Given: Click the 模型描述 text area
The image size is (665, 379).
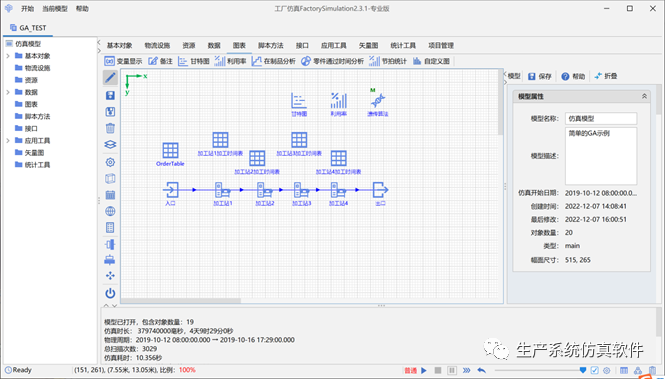Looking at the screenshot, I should tap(601, 156).
